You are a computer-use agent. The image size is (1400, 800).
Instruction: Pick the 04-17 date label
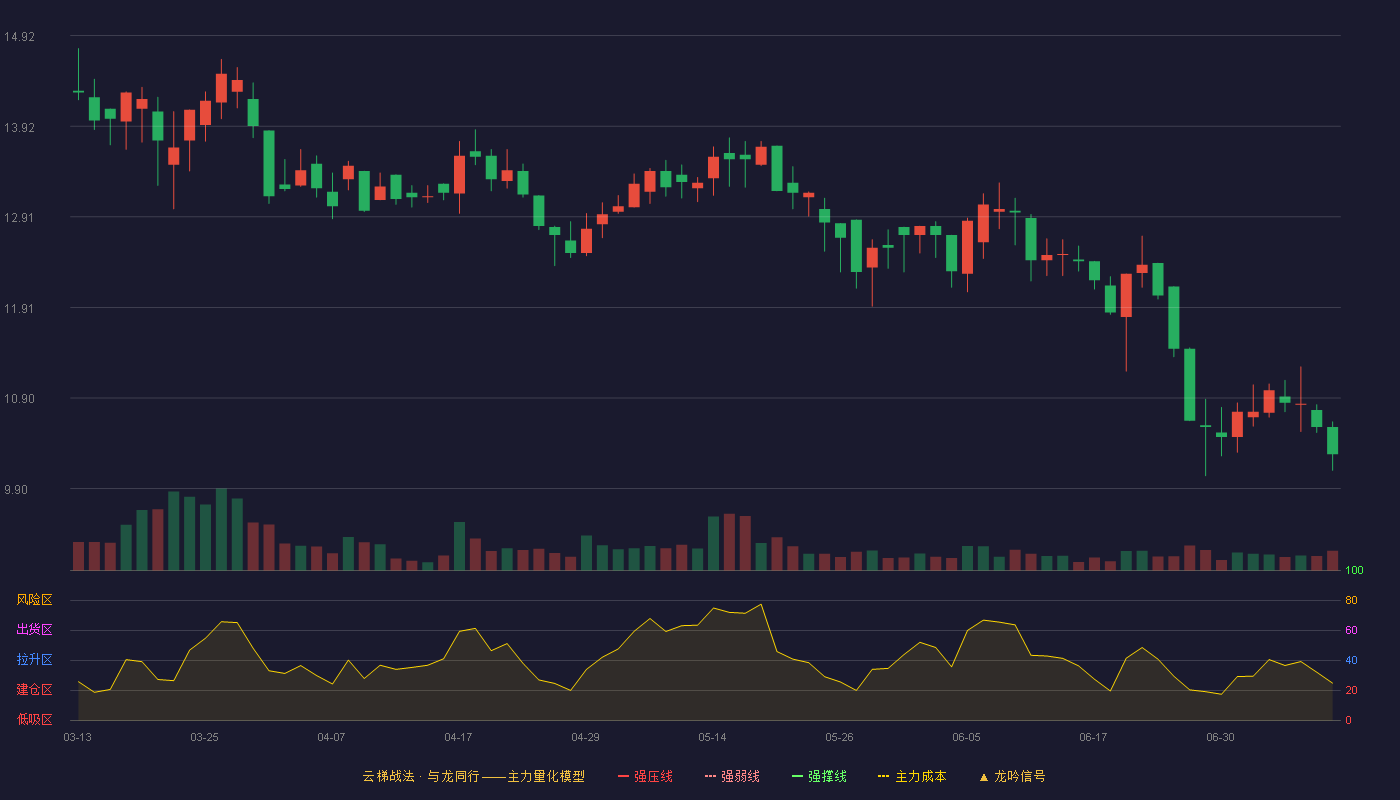458,737
